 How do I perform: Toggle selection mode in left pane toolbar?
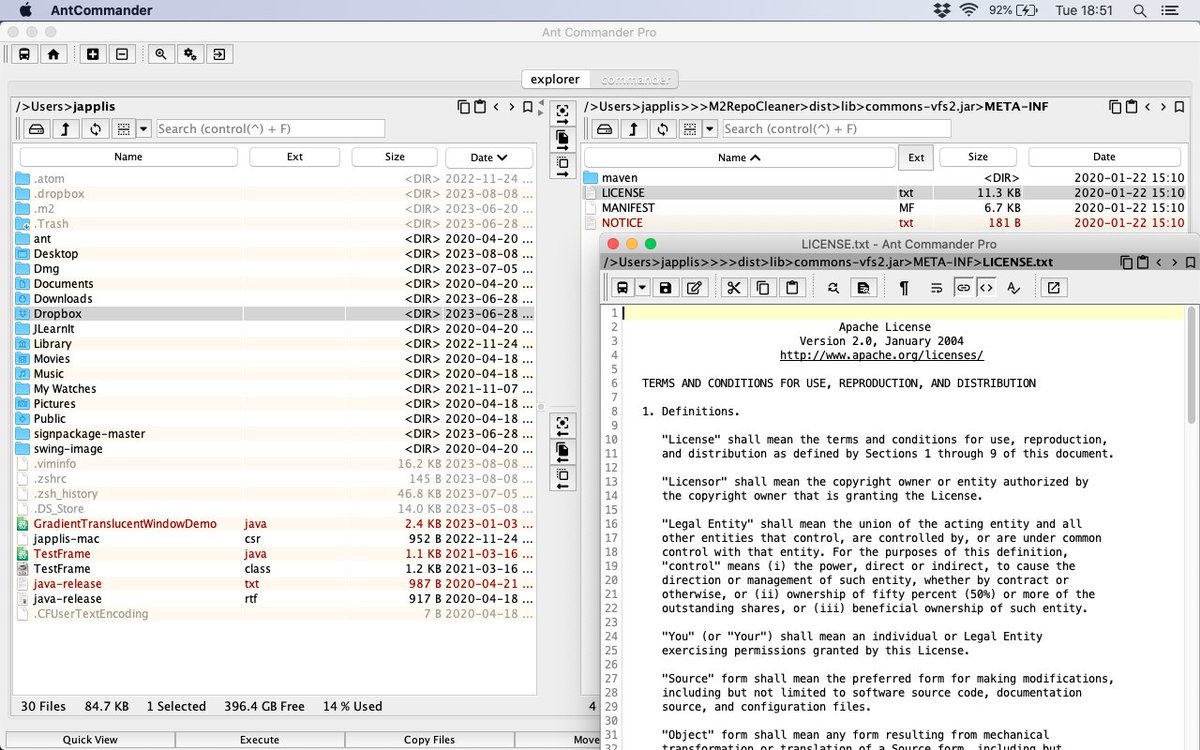pyautogui.click(x=123, y=129)
